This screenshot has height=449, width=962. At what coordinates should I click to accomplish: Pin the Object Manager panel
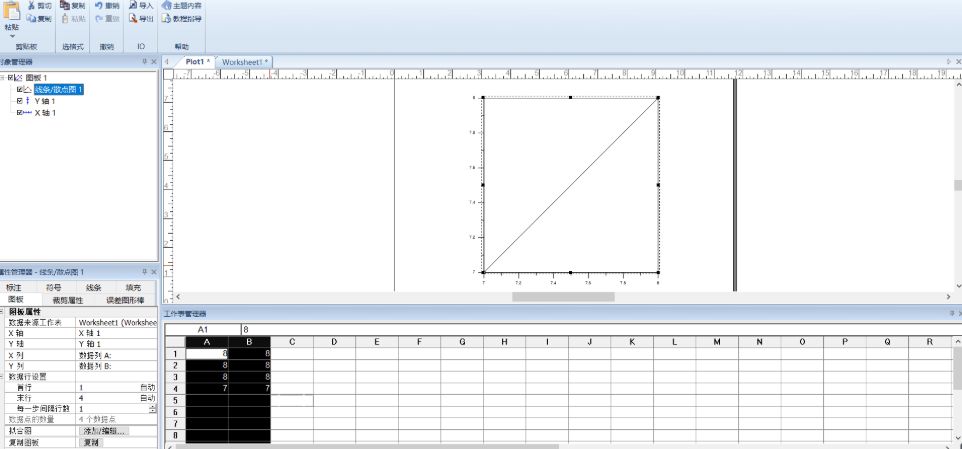tap(145, 61)
